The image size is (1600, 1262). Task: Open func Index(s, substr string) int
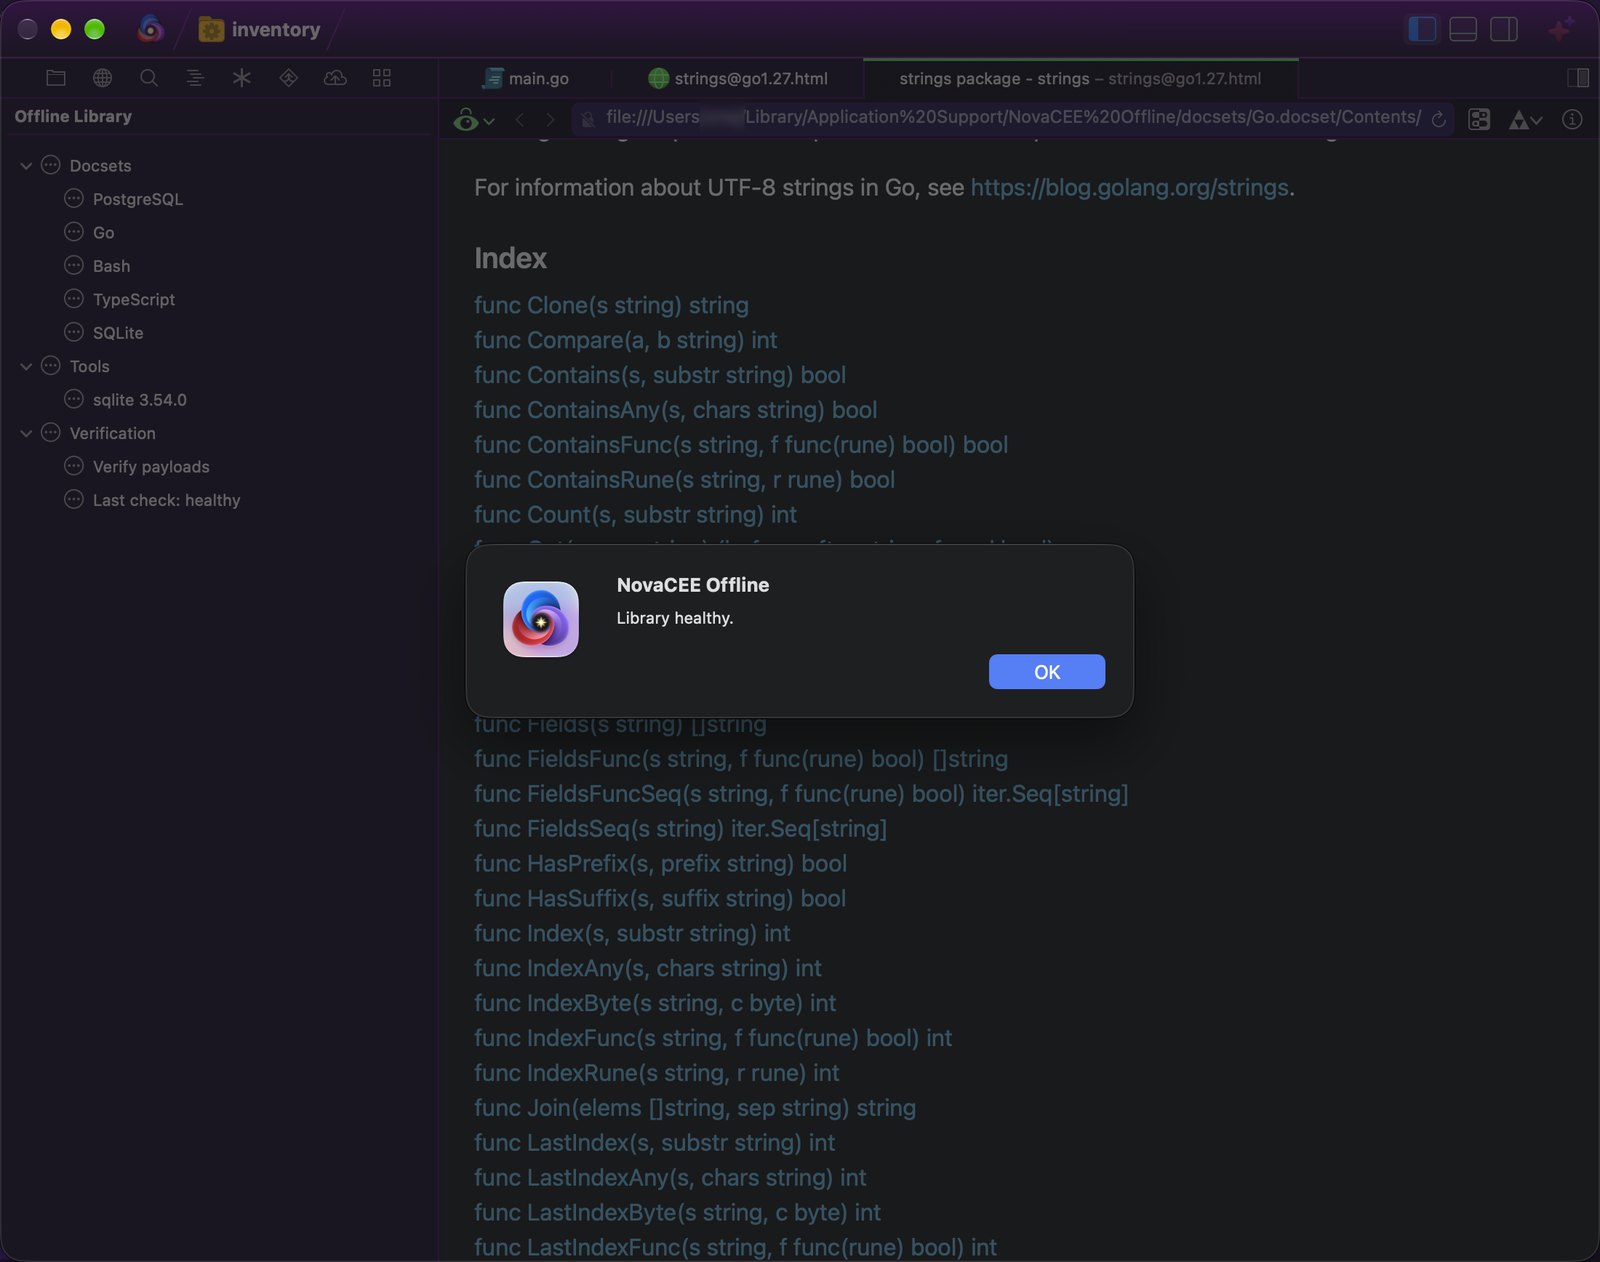(x=632, y=934)
